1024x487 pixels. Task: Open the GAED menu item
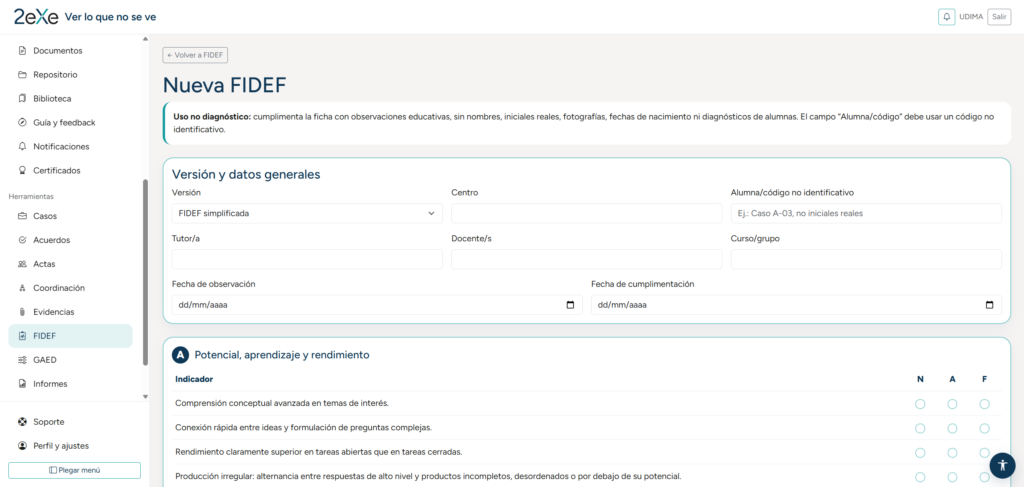[x=71, y=360]
